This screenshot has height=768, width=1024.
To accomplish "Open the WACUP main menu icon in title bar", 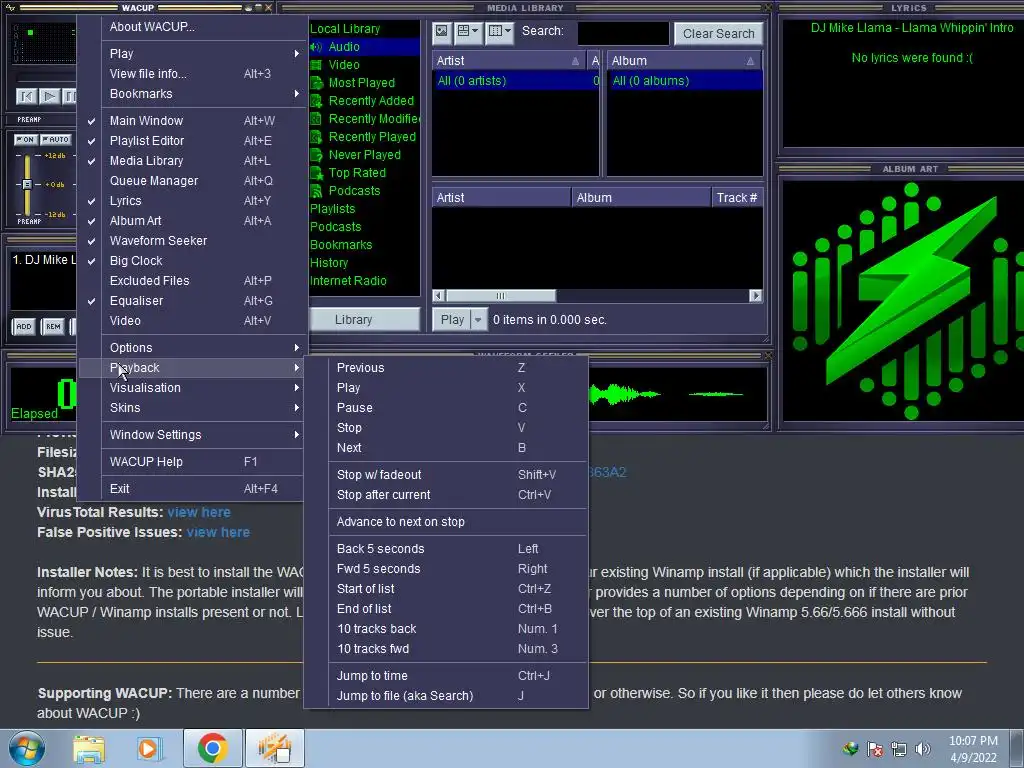I will [10, 7].
